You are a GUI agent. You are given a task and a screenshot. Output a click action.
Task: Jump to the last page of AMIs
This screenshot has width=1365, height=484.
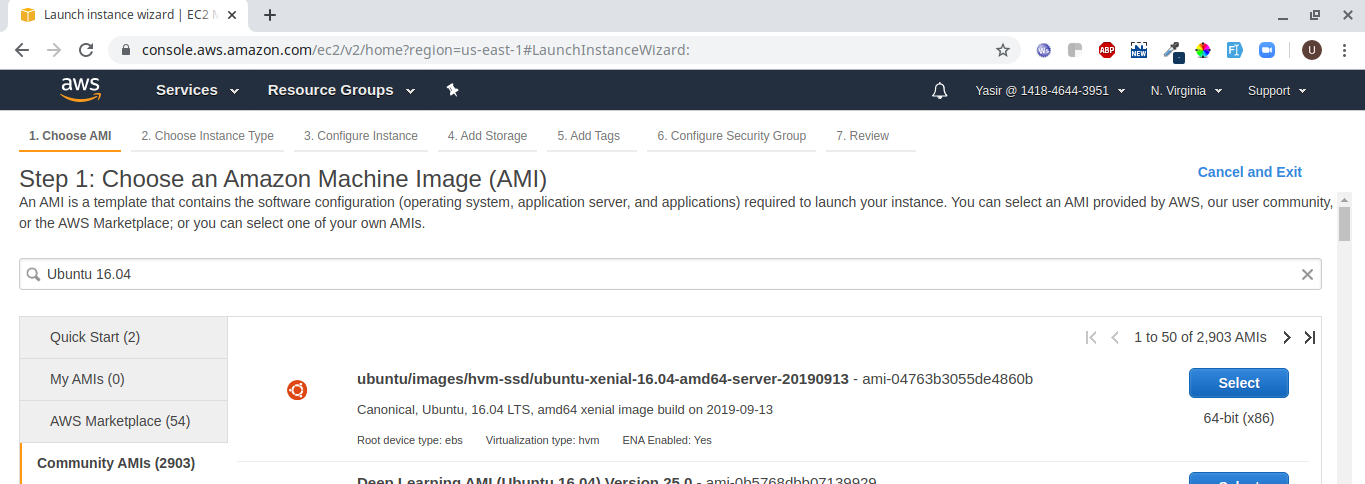(1310, 338)
